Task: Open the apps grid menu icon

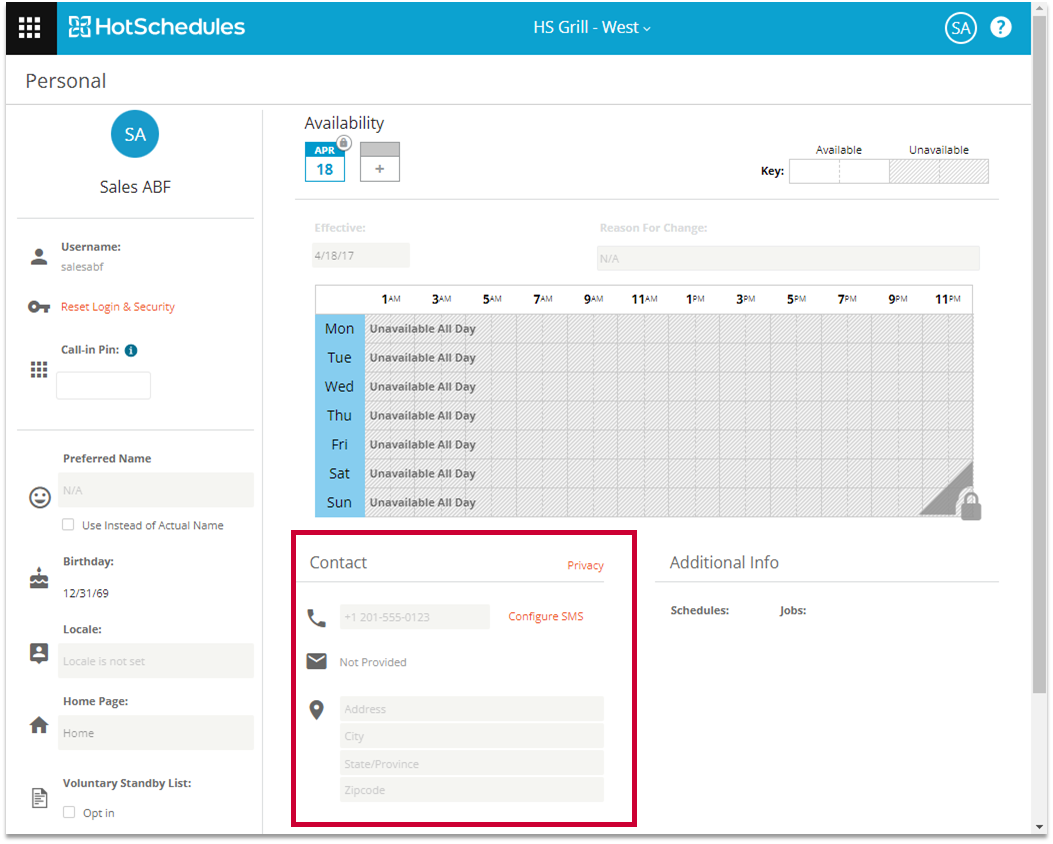Action: (30, 28)
